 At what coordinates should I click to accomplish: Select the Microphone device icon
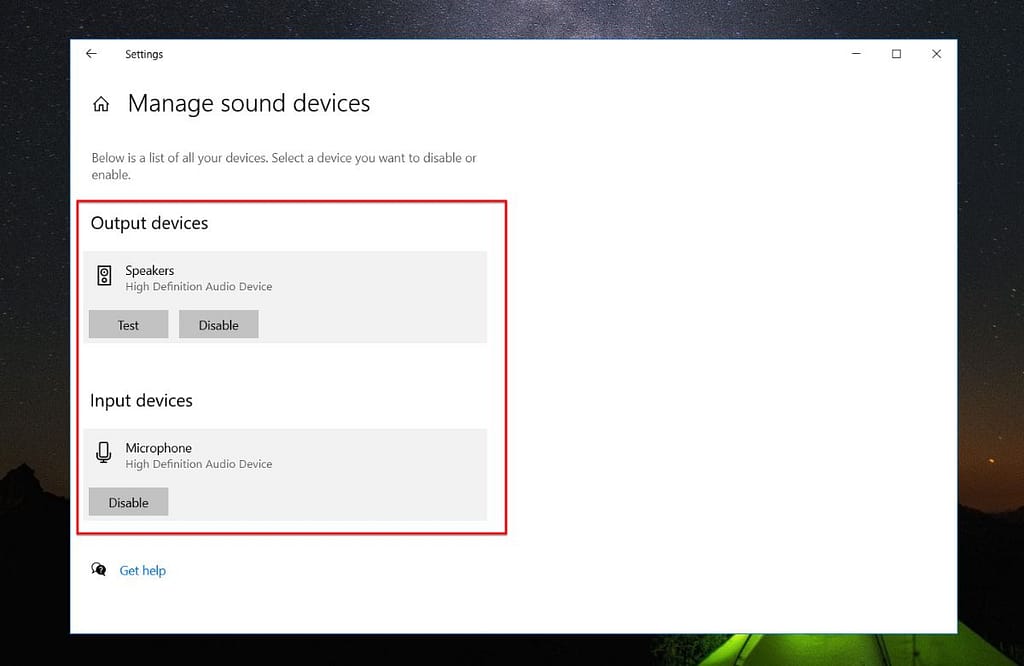pyautogui.click(x=103, y=452)
